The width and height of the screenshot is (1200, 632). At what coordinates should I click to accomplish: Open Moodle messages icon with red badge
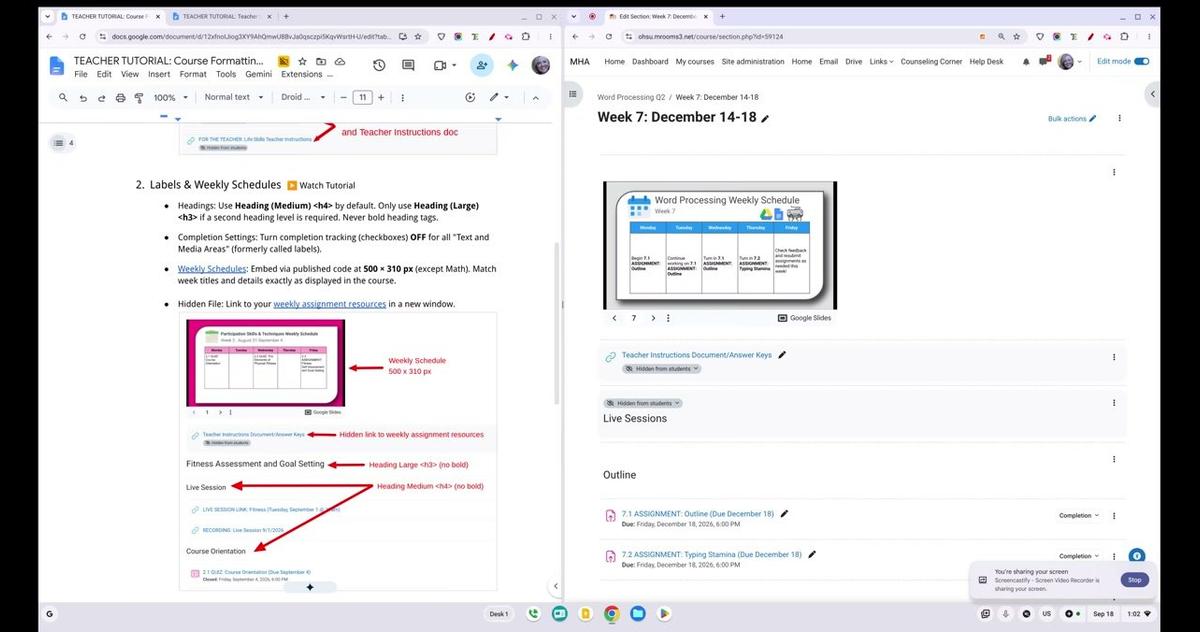[x=1045, y=61]
